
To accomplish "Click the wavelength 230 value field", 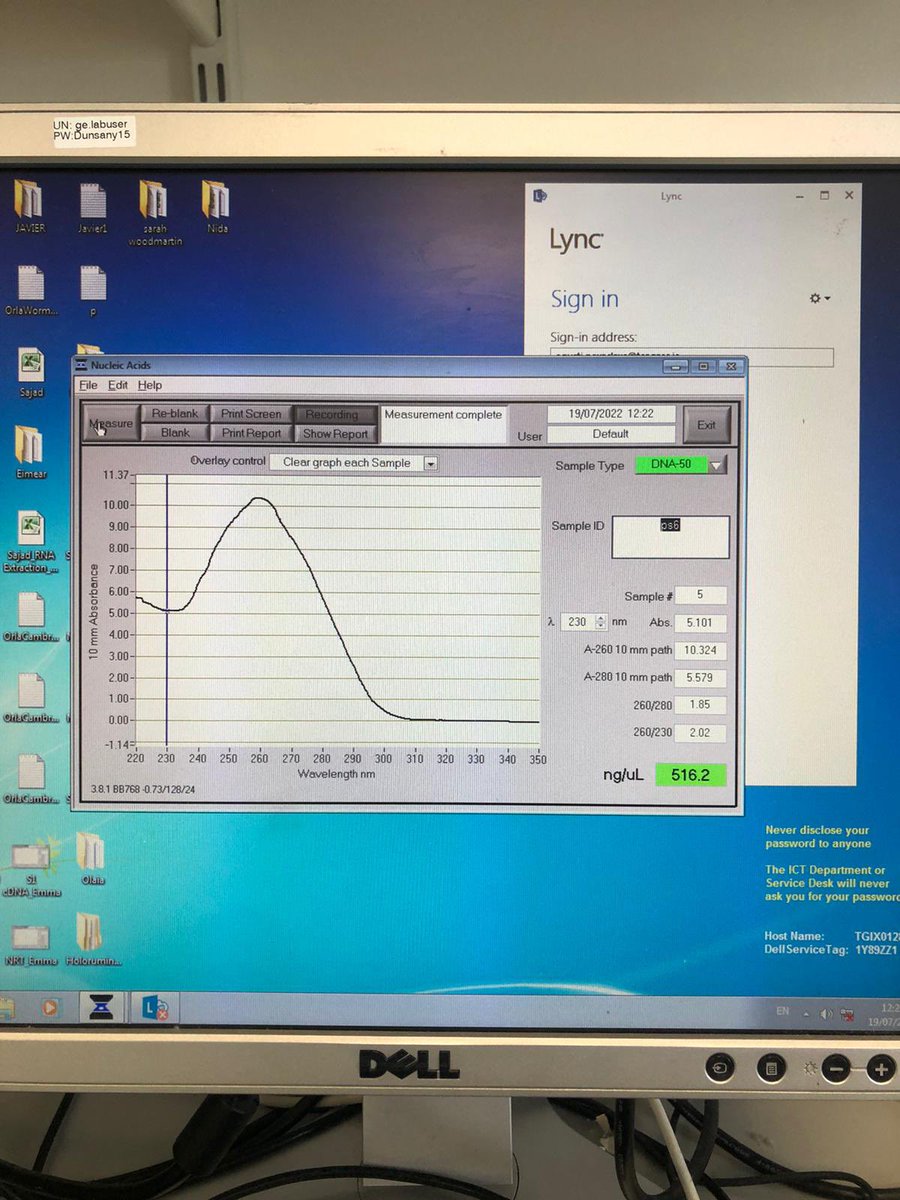I will 577,622.
